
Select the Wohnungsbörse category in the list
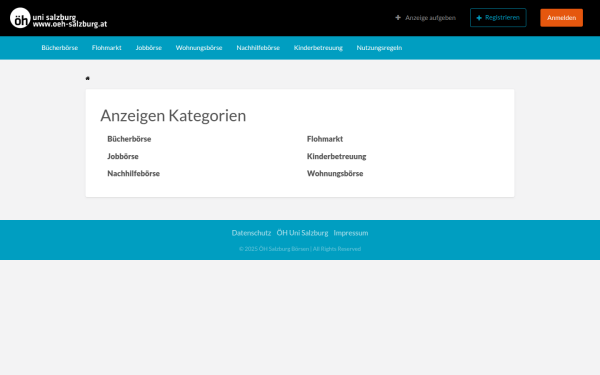click(335, 173)
